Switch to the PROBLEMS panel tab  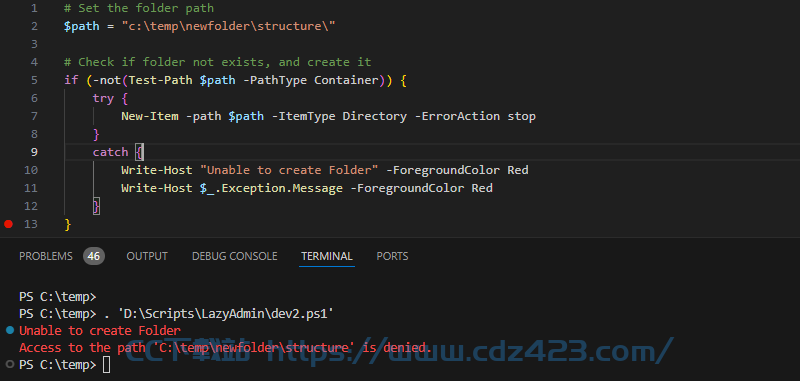46,256
